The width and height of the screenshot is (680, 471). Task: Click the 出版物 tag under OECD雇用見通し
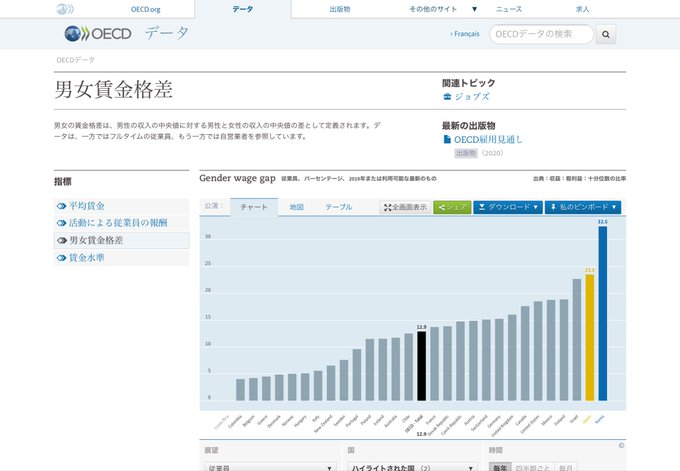click(465, 153)
